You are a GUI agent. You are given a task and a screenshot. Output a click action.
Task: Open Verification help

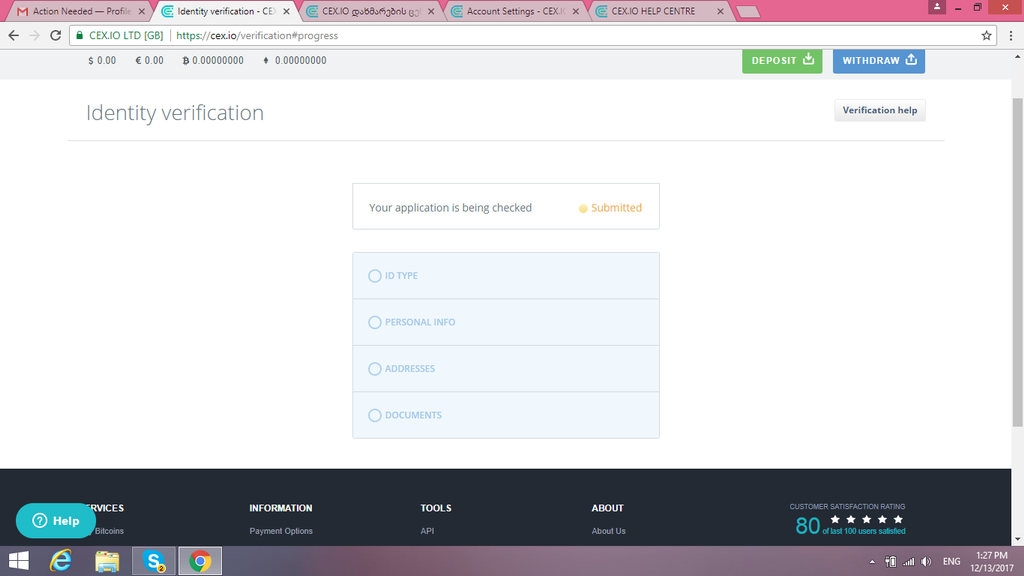880,110
